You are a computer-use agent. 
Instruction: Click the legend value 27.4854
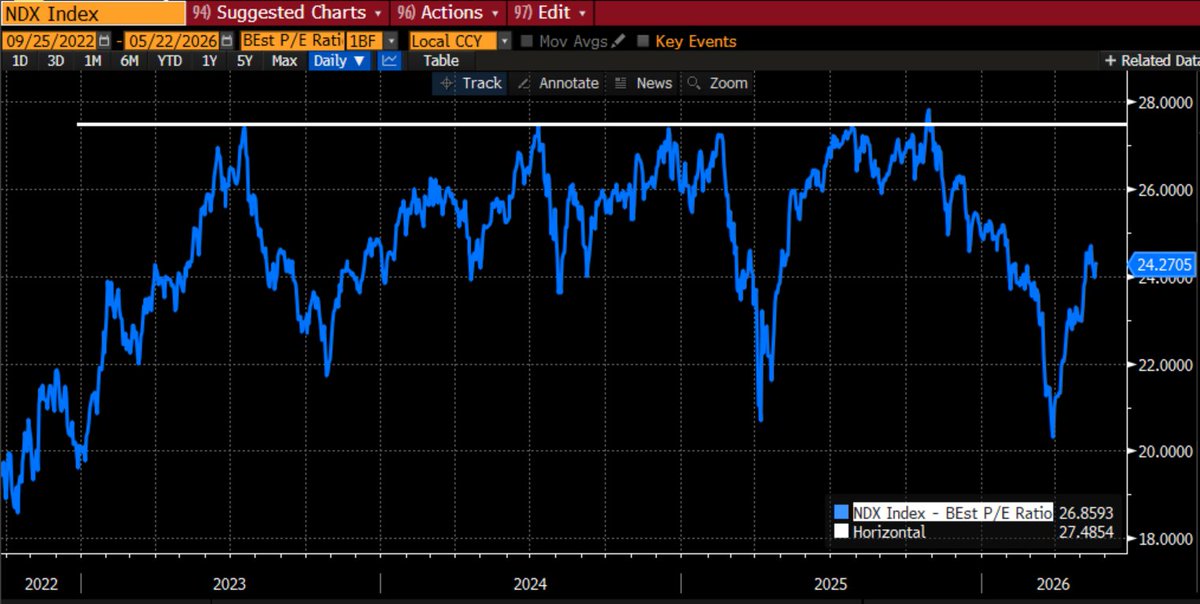coord(1085,532)
